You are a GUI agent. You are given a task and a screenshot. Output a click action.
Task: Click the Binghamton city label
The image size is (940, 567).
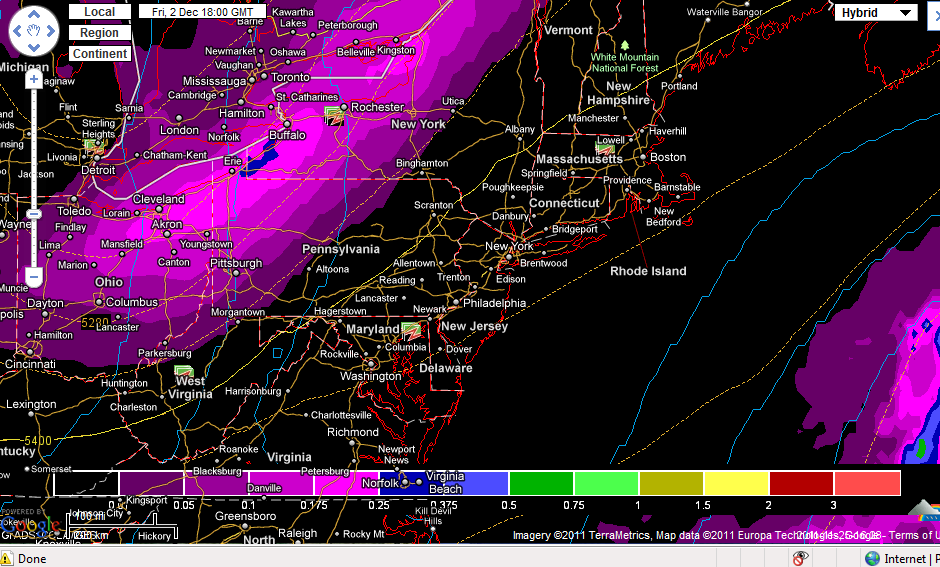click(421, 163)
